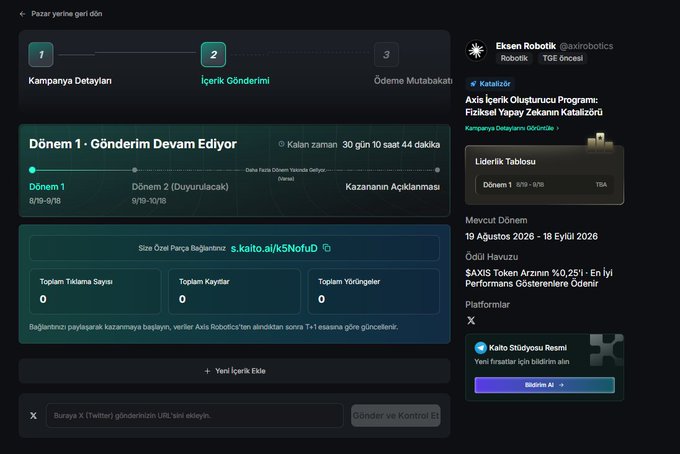Click the '30 gün 10 saat 44 dakika' text
The height and width of the screenshot is (454, 680).
tap(391, 144)
